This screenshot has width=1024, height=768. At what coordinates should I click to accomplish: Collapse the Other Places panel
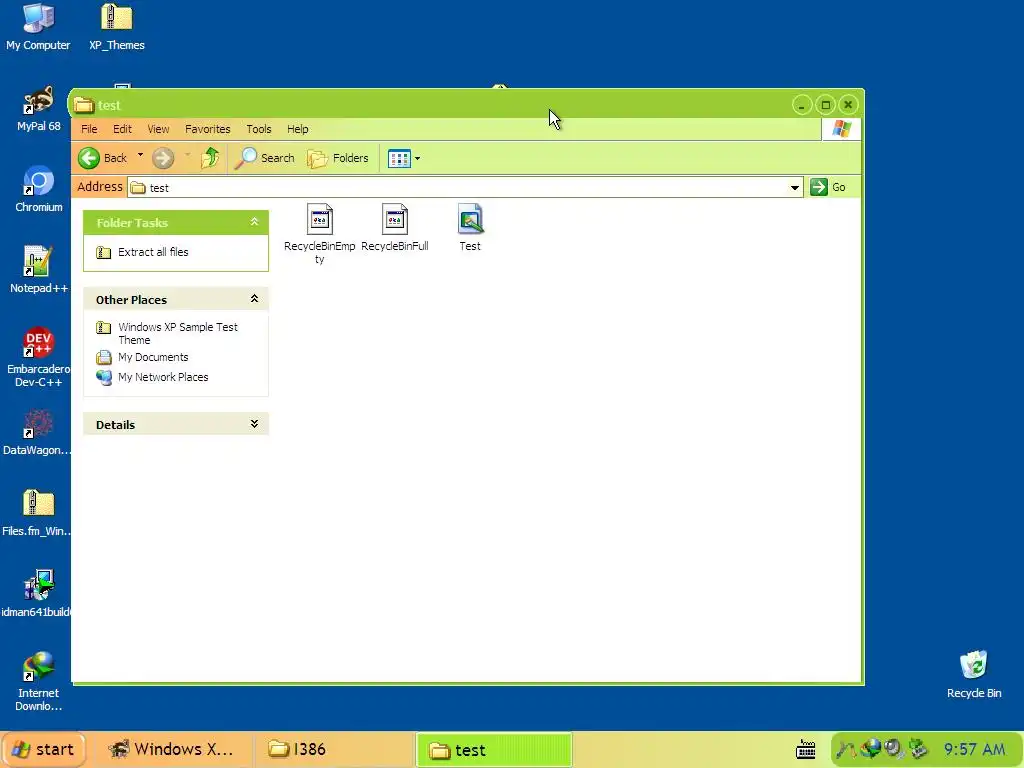click(x=254, y=299)
